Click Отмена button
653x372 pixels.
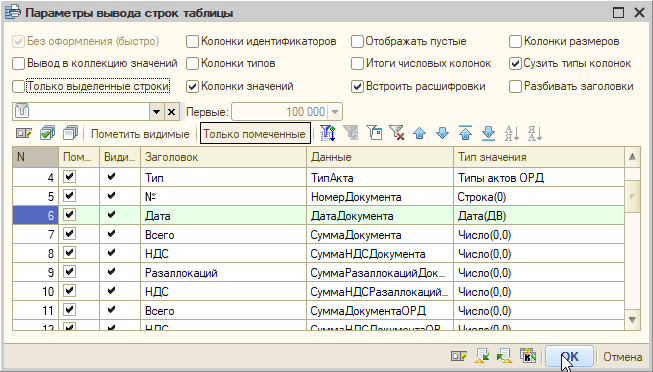point(623,357)
